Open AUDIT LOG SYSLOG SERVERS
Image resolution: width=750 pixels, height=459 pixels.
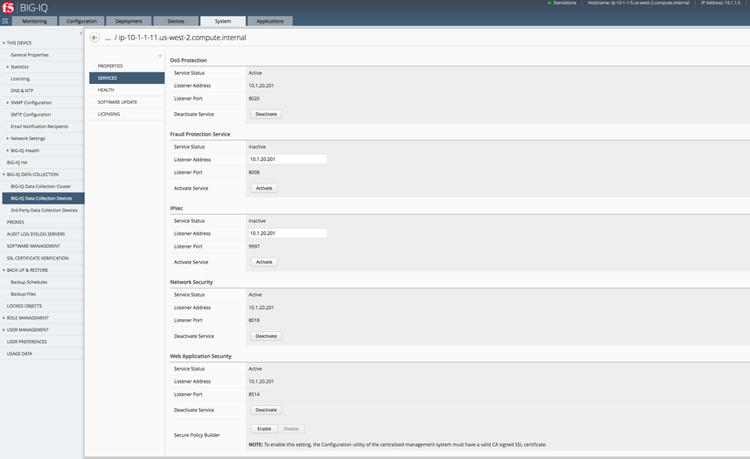pyautogui.click(x=36, y=234)
